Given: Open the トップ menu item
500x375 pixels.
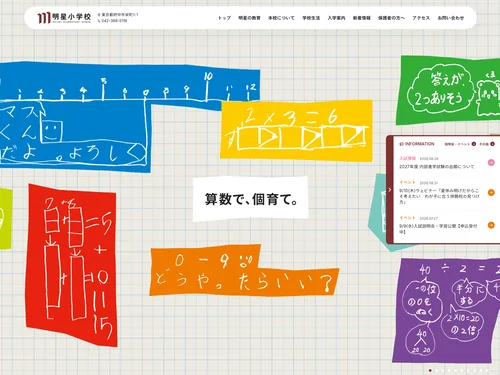Looking at the screenshot, I should [224, 18].
